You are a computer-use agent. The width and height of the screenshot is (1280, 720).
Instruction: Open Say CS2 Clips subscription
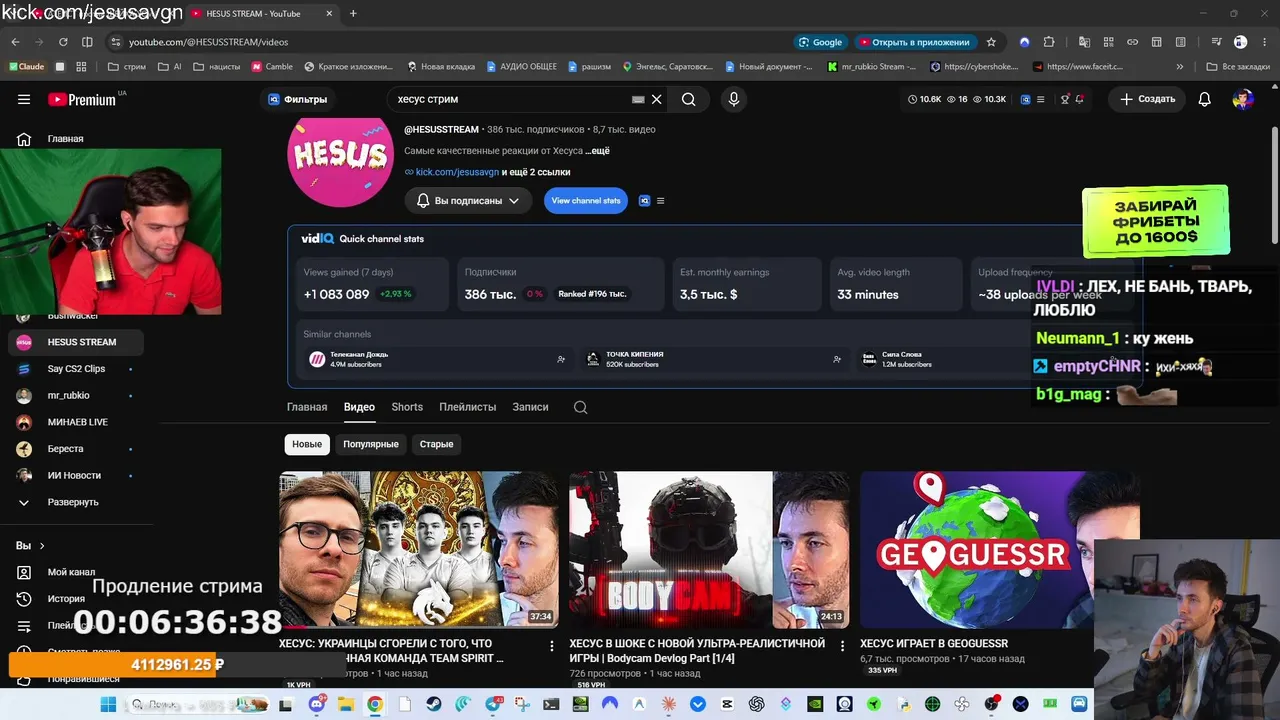76,369
